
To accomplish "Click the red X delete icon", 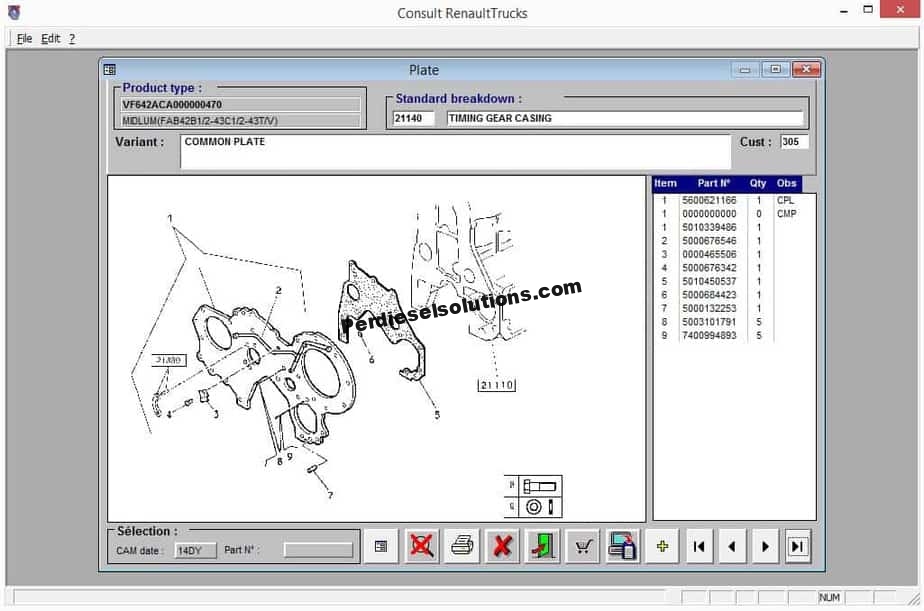I will [502, 546].
